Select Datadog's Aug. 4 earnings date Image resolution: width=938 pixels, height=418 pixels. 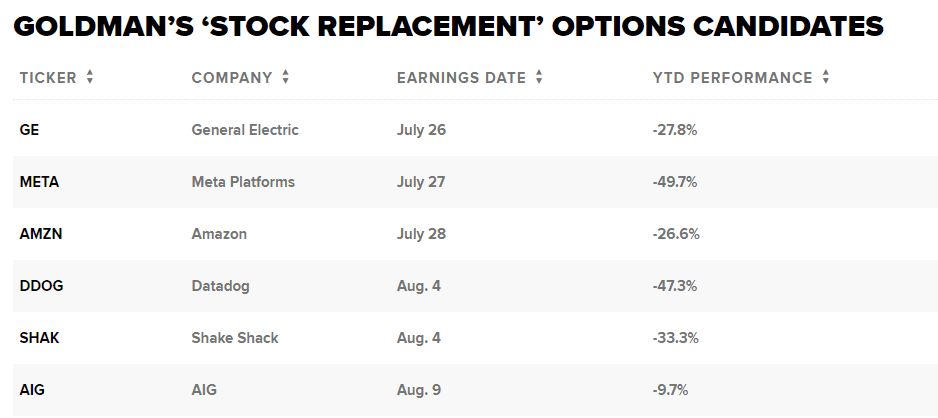pyautogui.click(x=419, y=286)
